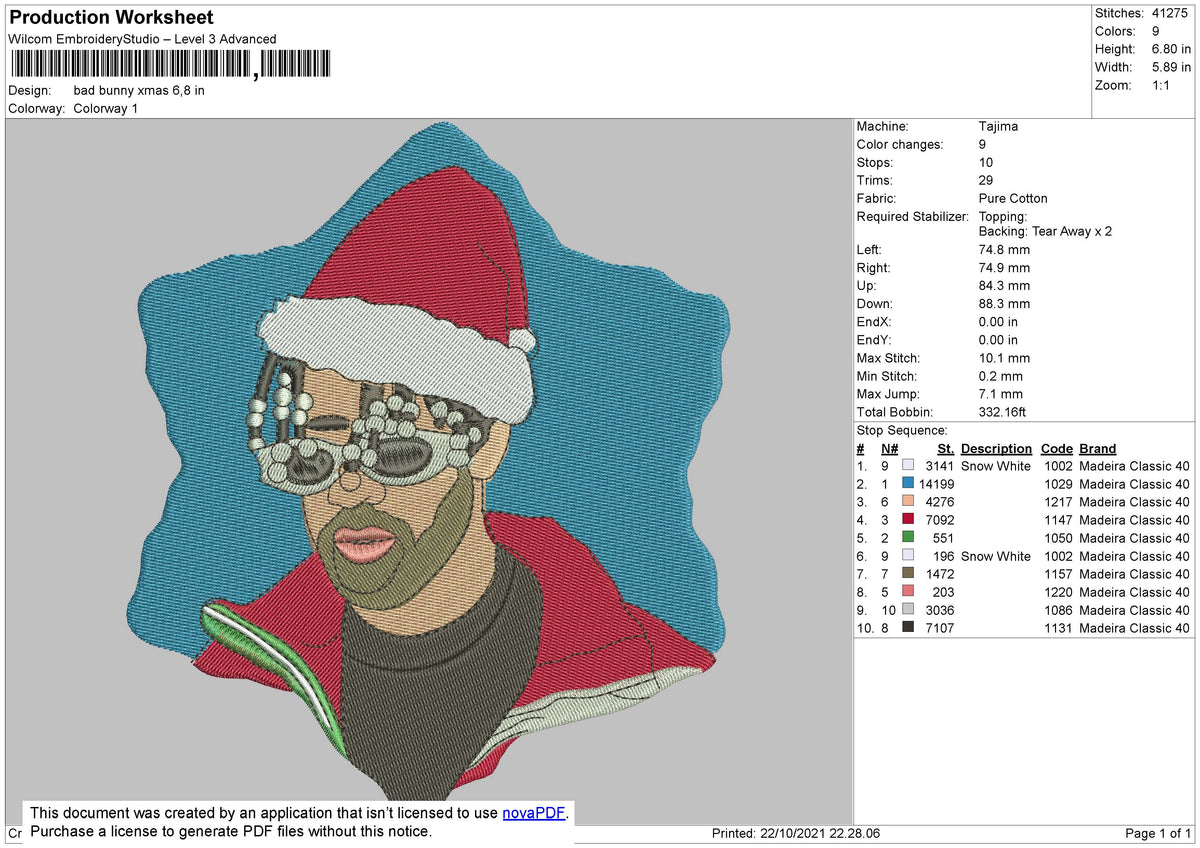Viewport: 1200px width, 848px height.
Task: Click the stitch count 7107 in row 10
Action: (x=940, y=628)
